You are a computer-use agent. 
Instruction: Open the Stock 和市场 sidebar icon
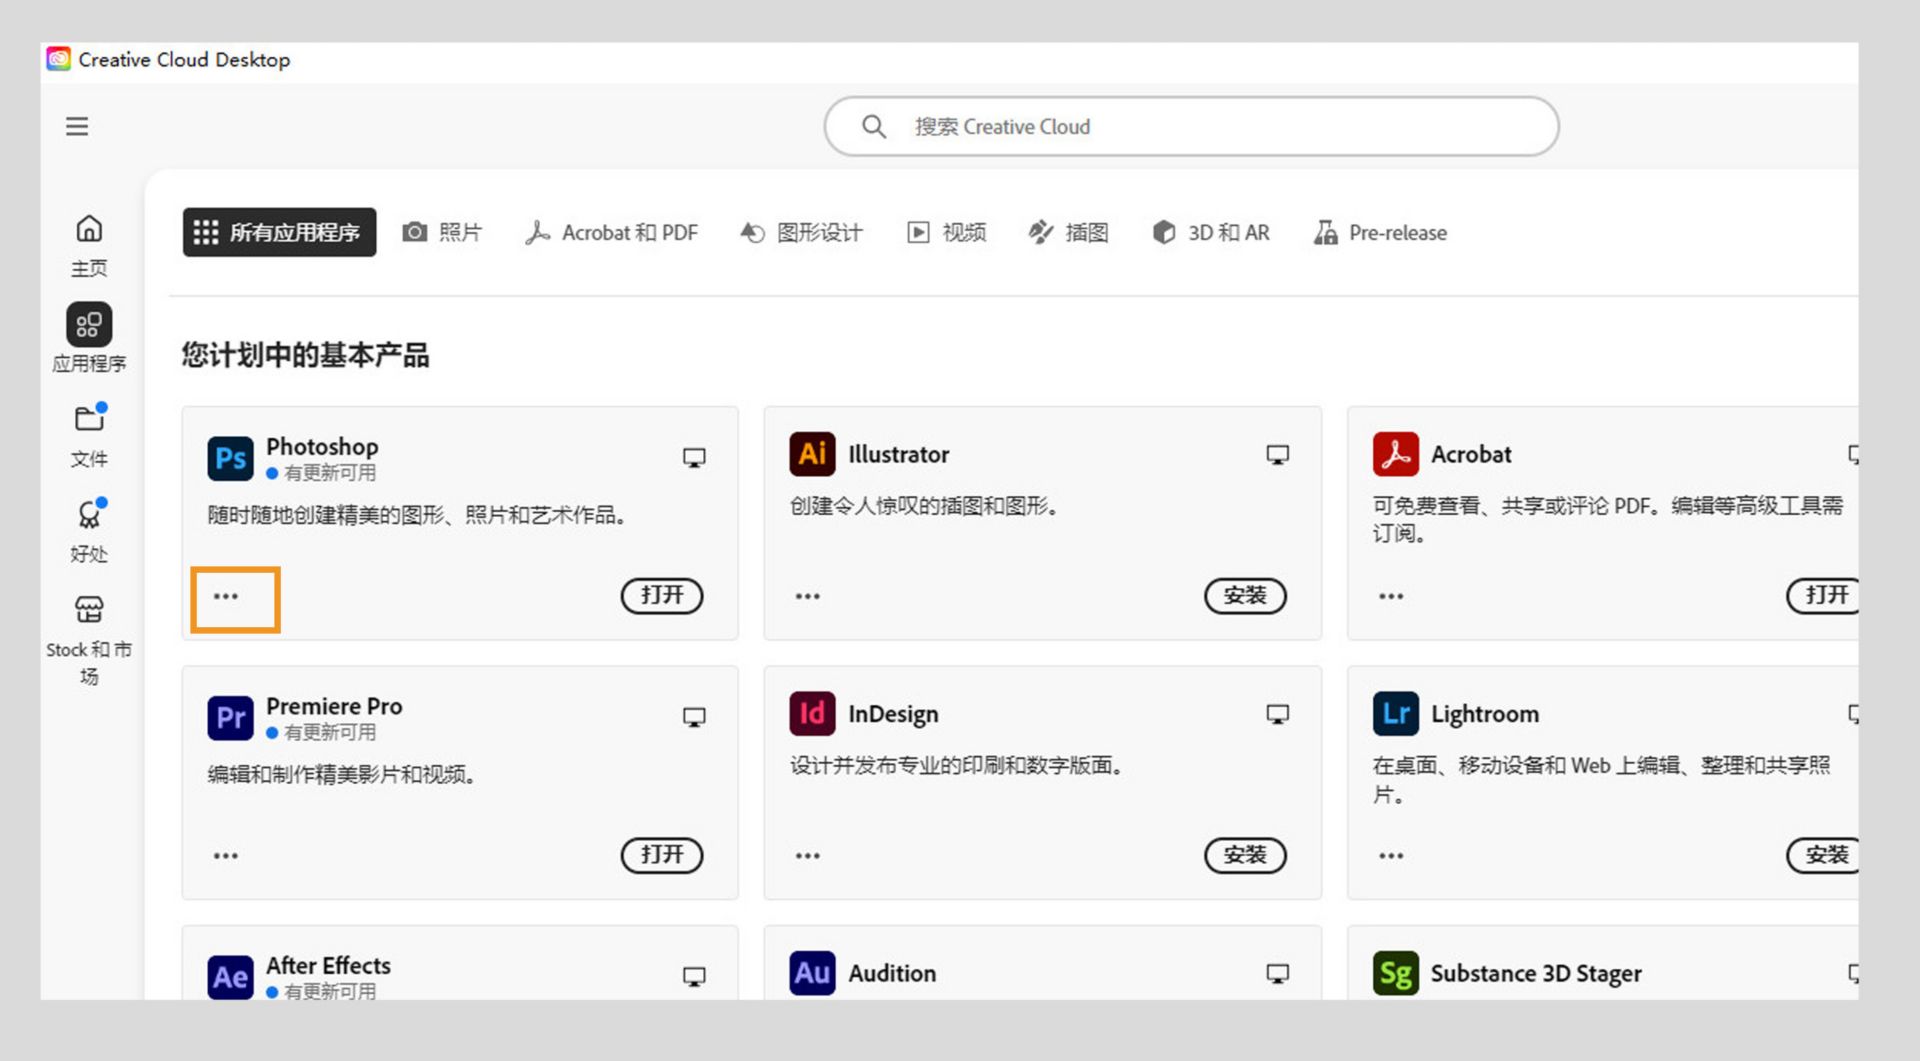pyautogui.click(x=89, y=609)
